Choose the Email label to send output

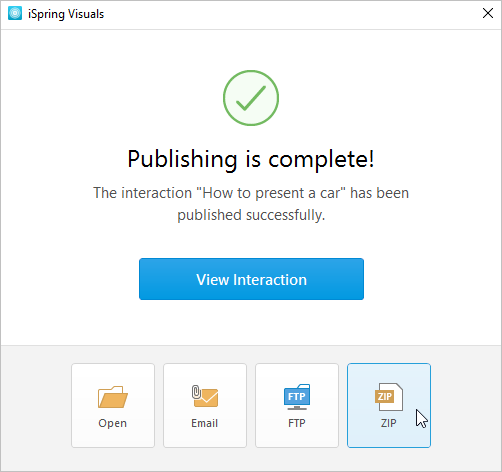tap(205, 423)
